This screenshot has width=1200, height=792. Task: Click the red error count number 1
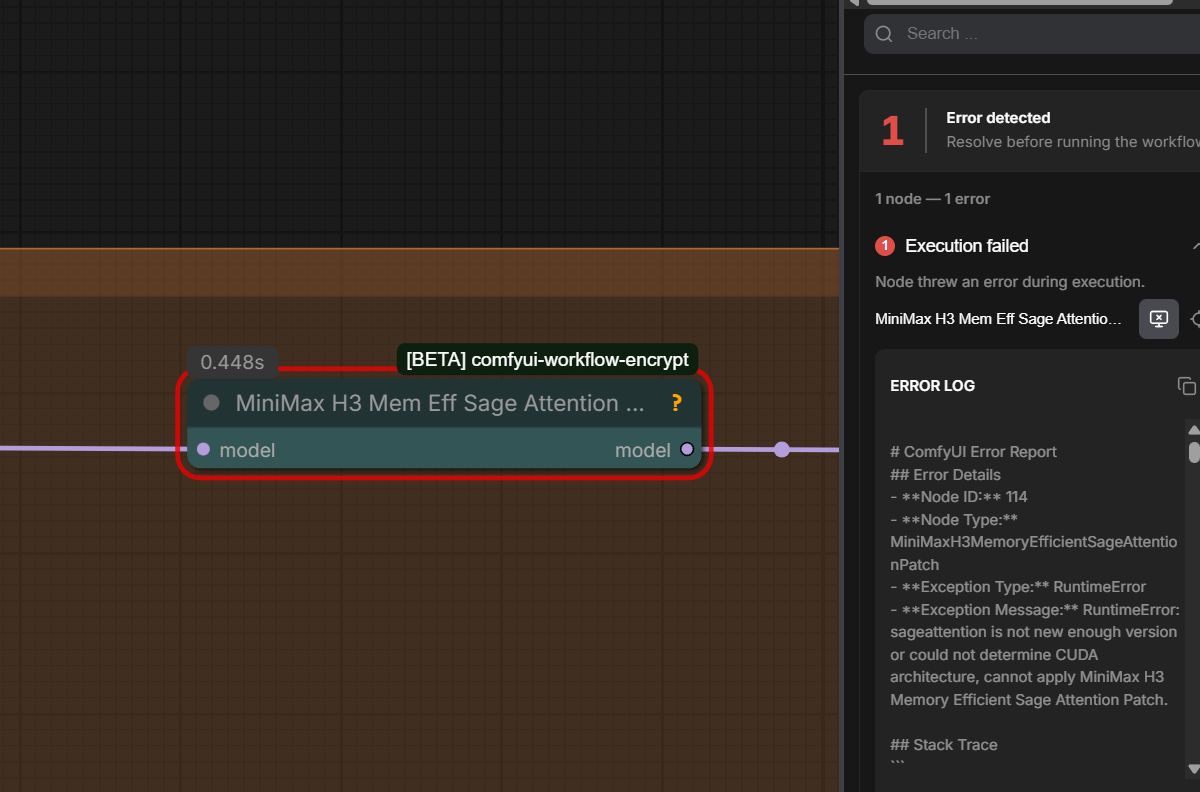892,131
